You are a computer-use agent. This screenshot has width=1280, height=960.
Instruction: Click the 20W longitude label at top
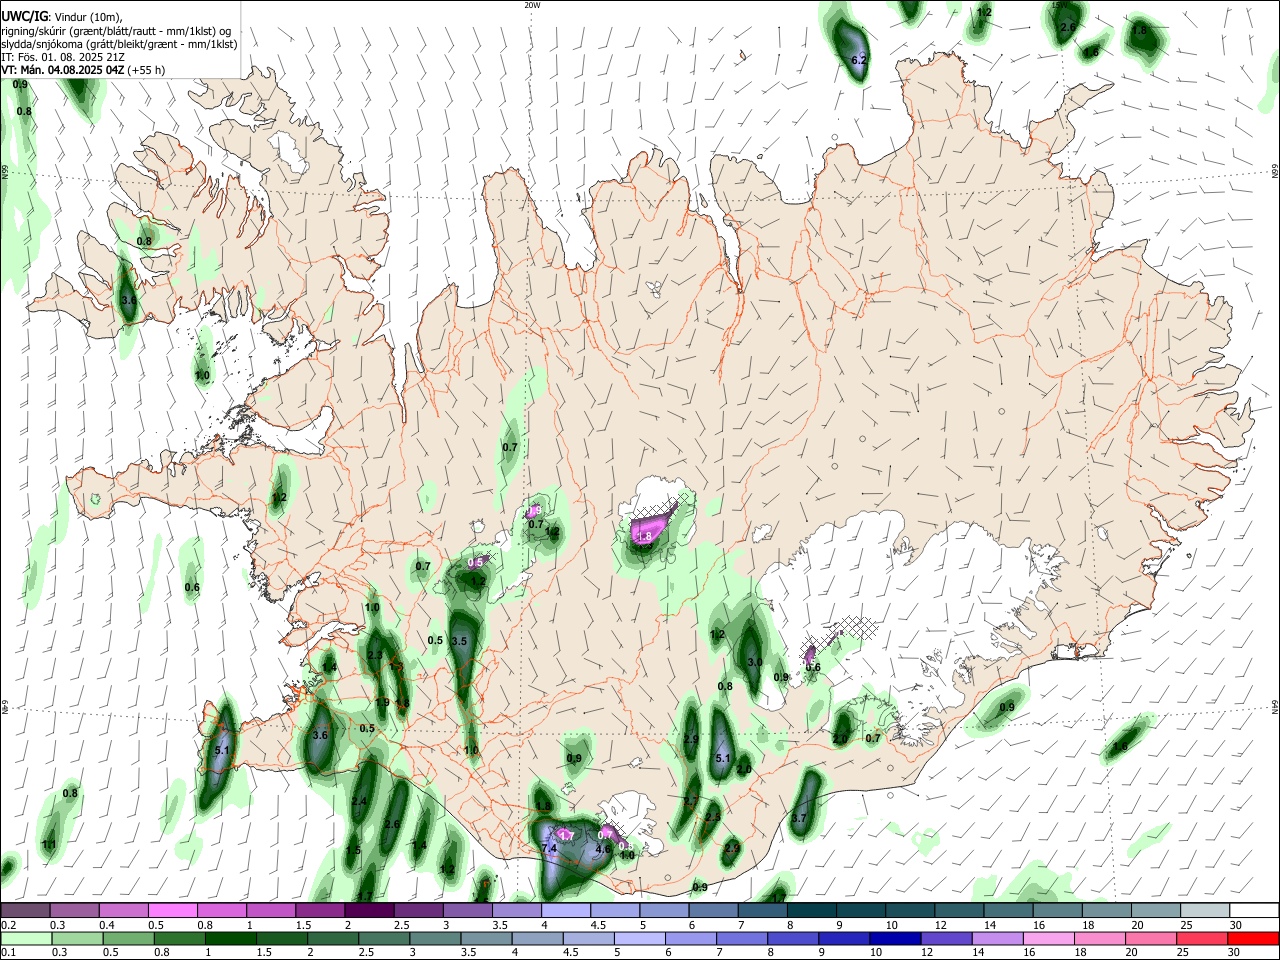532,5
